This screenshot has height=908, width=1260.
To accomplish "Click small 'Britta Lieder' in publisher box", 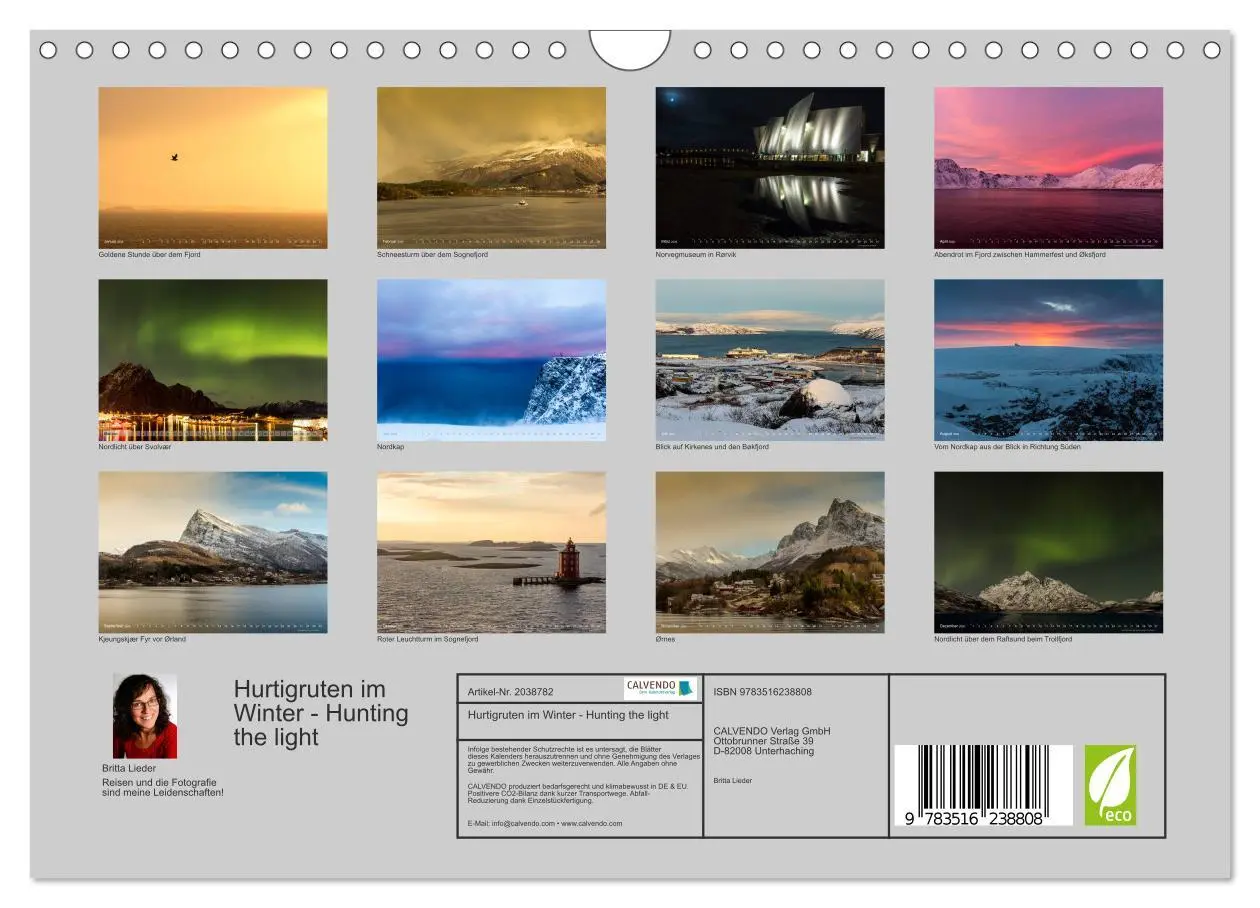I will 733,780.
